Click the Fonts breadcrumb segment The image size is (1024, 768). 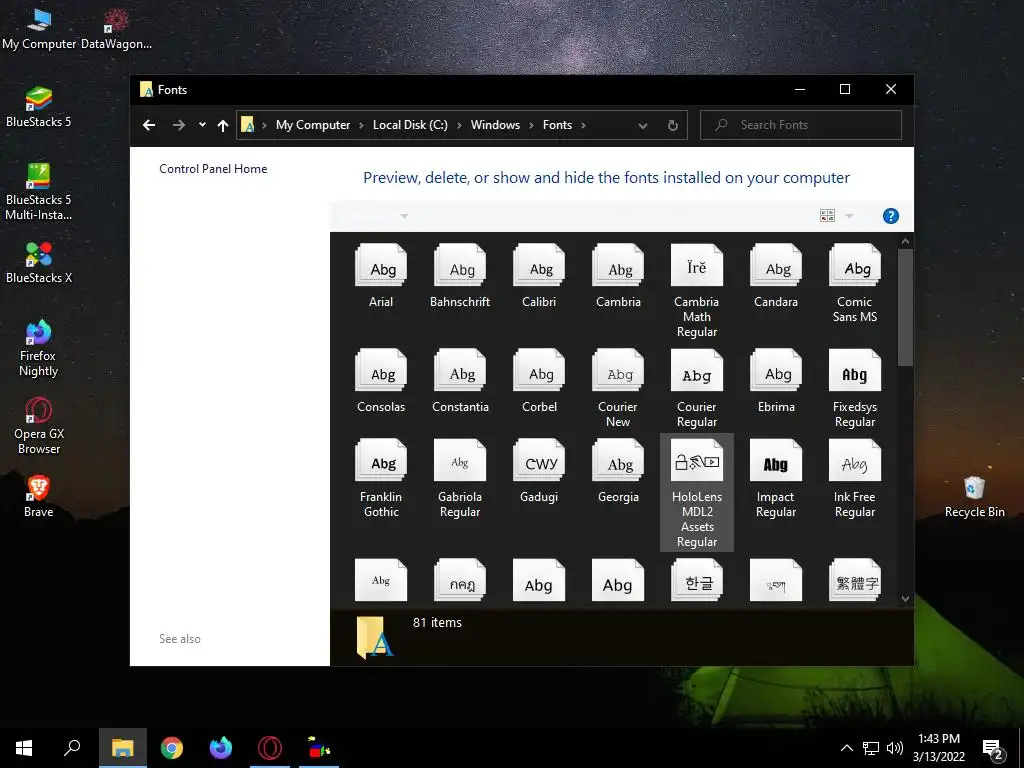pos(557,125)
